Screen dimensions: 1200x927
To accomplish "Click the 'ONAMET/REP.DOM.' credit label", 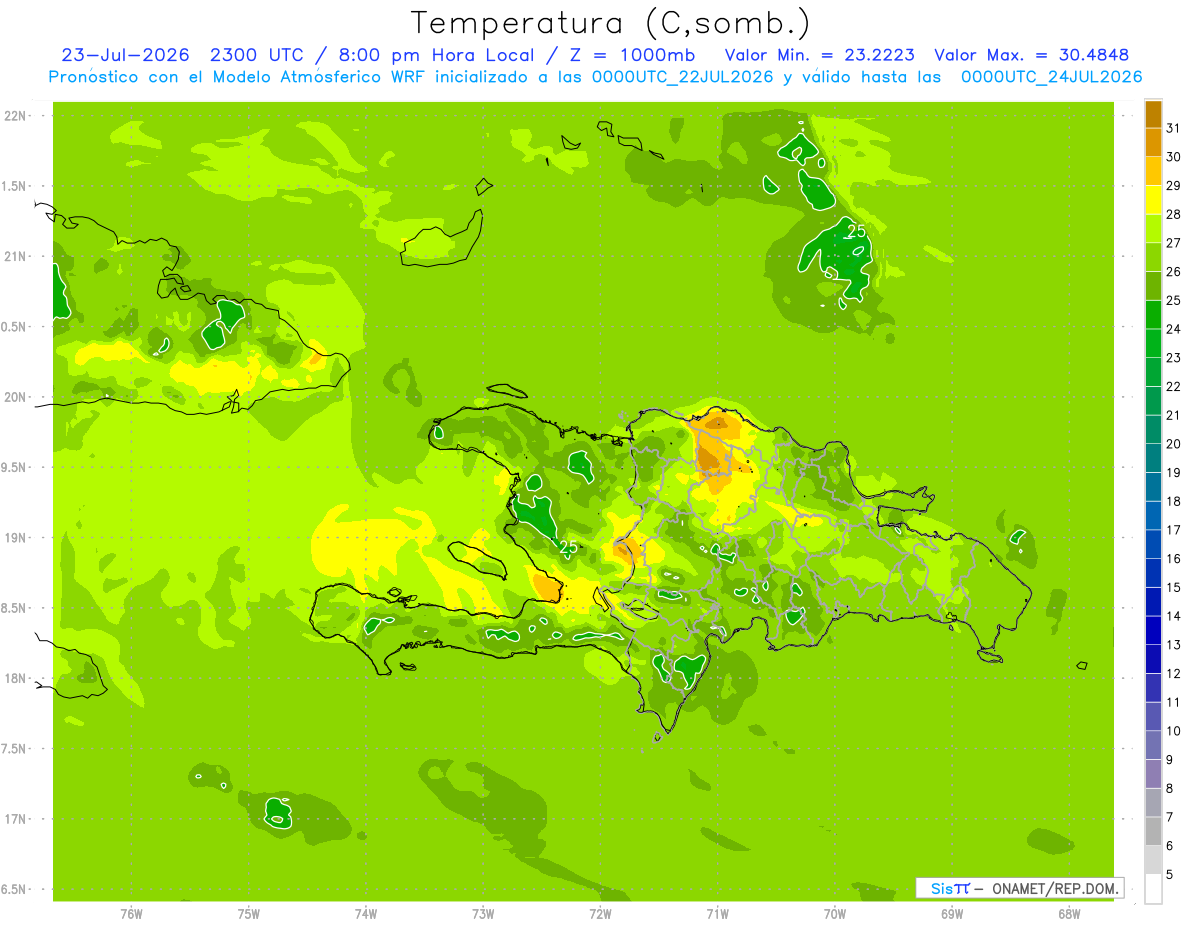I will point(1054,888).
